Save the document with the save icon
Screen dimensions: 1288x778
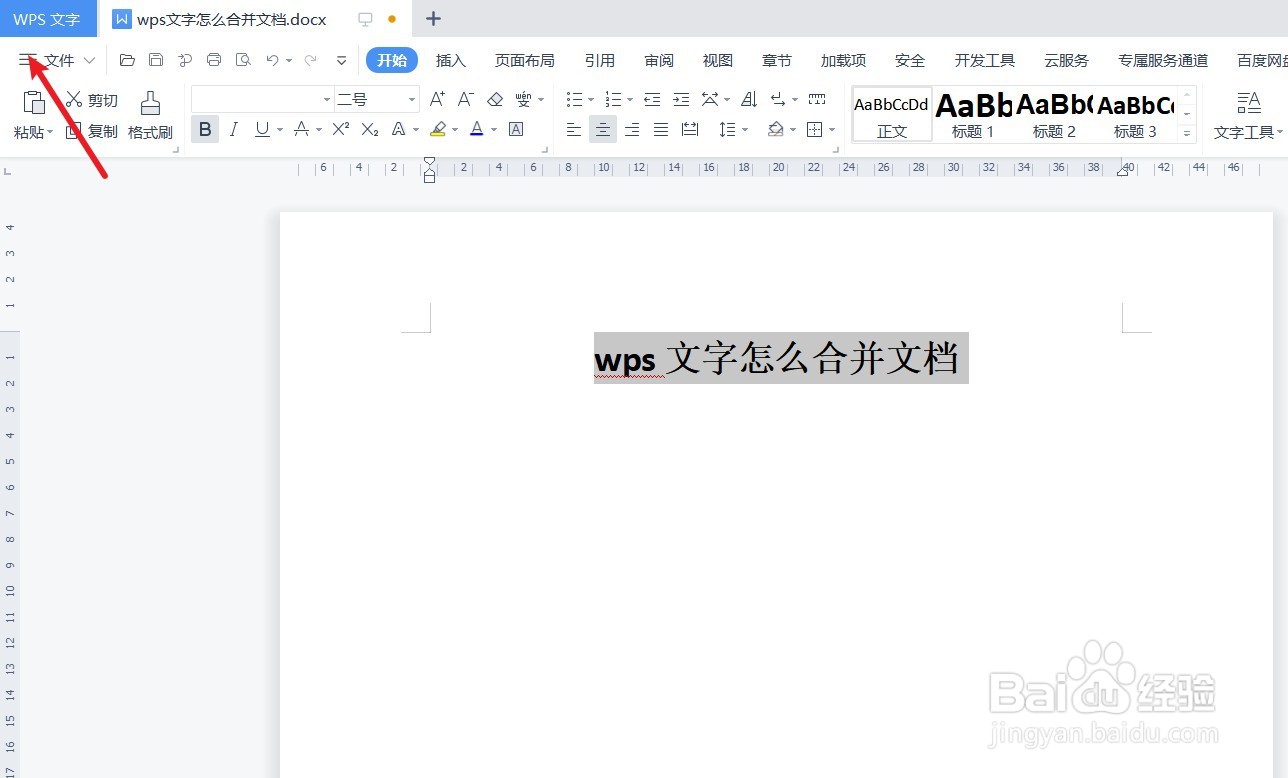click(x=156, y=60)
